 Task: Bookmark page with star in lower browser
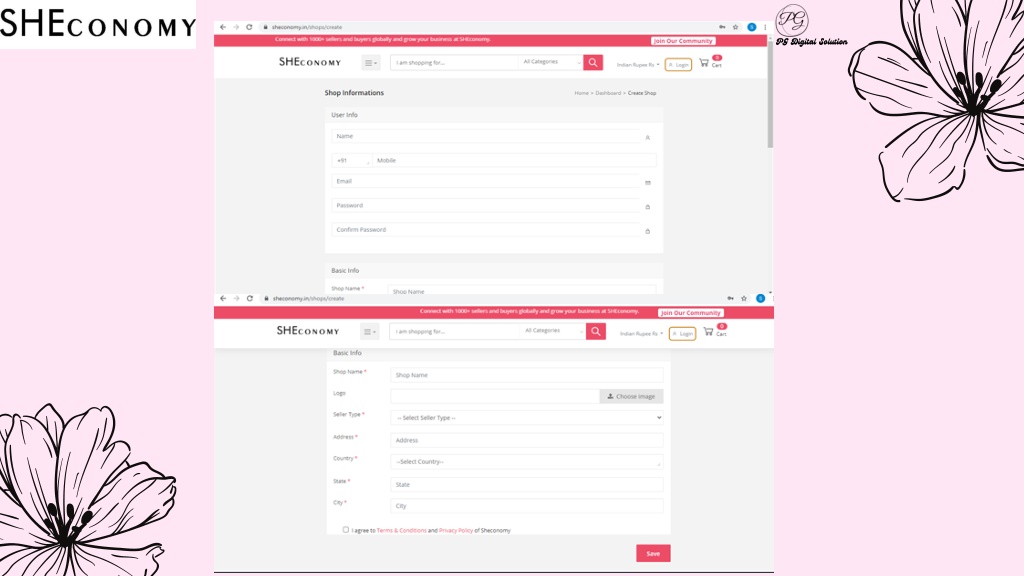[x=744, y=298]
